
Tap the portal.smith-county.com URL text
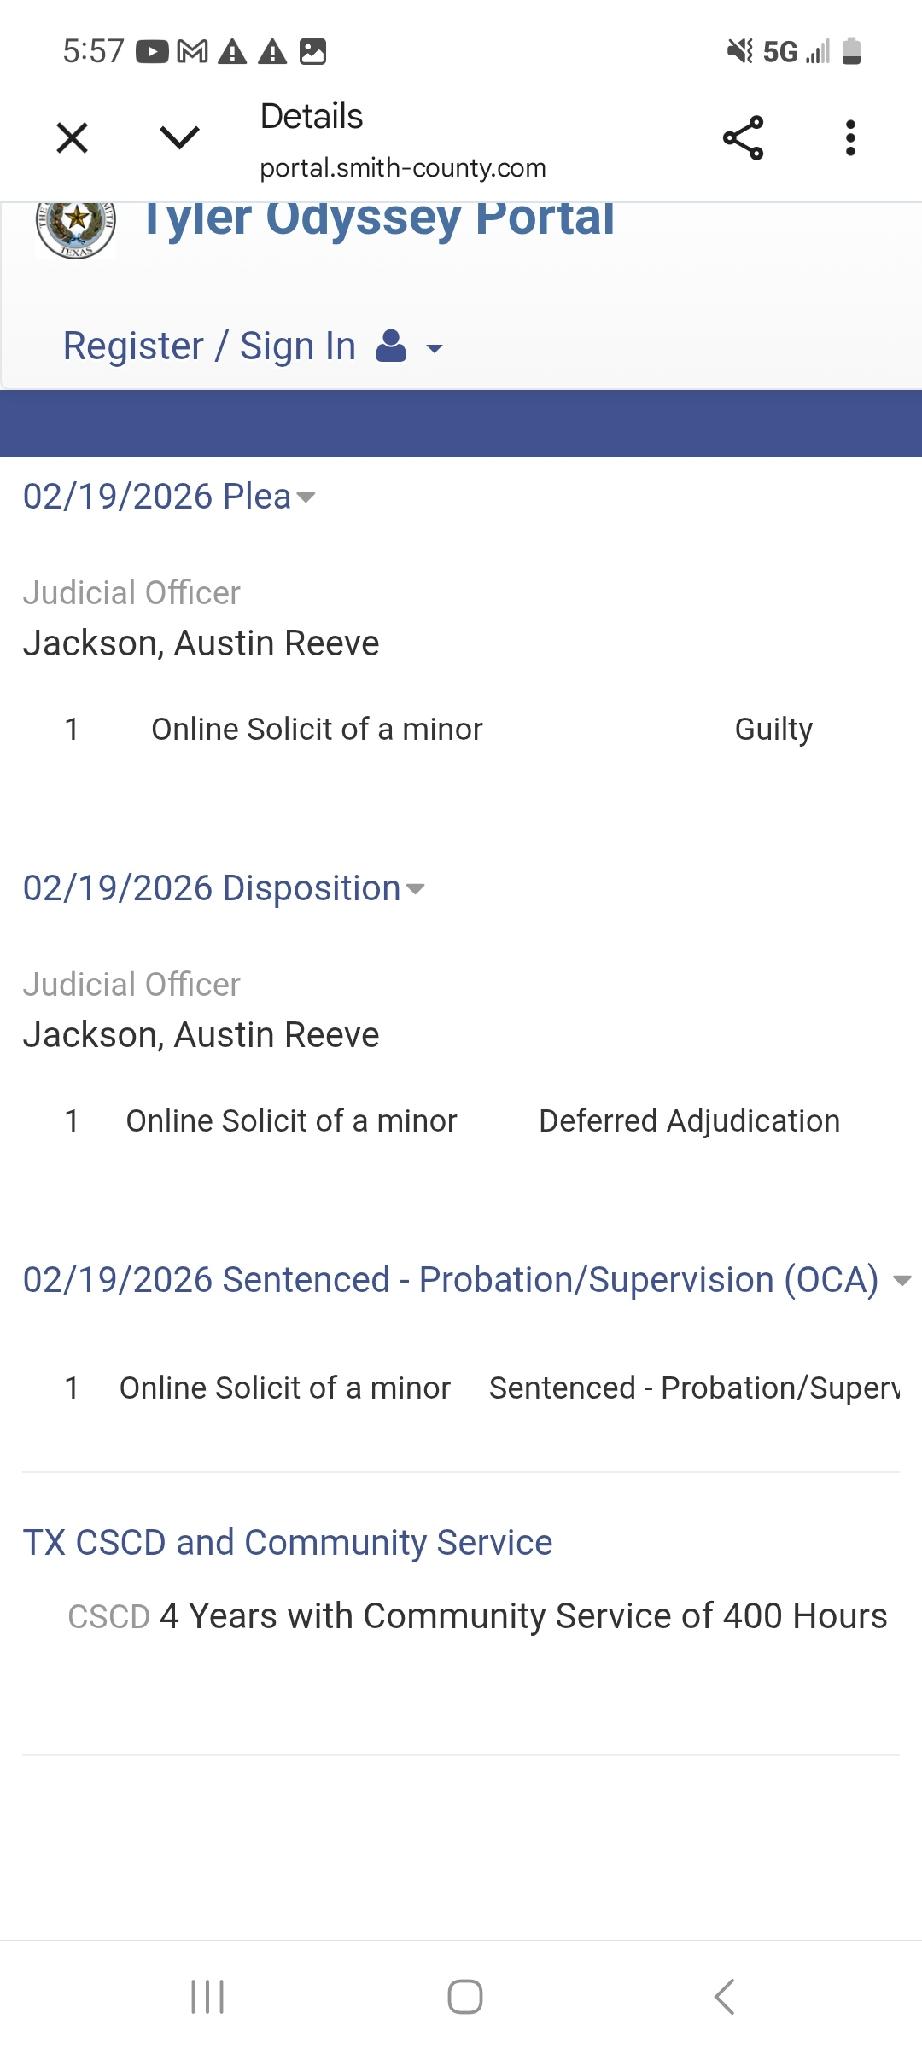tap(403, 168)
